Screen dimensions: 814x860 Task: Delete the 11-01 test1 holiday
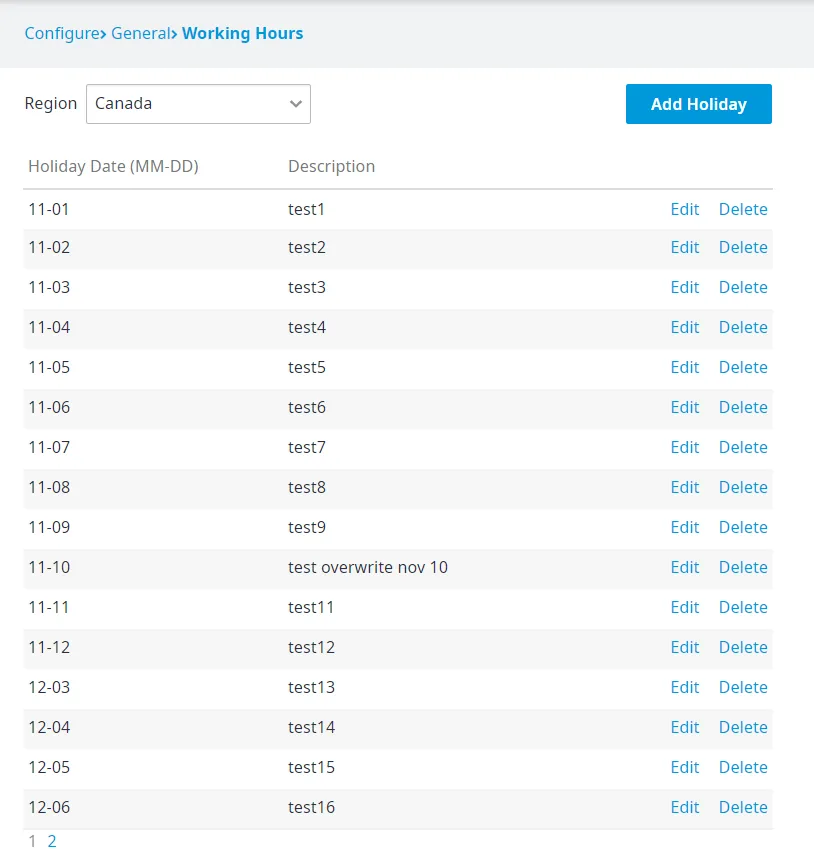click(x=743, y=209)
